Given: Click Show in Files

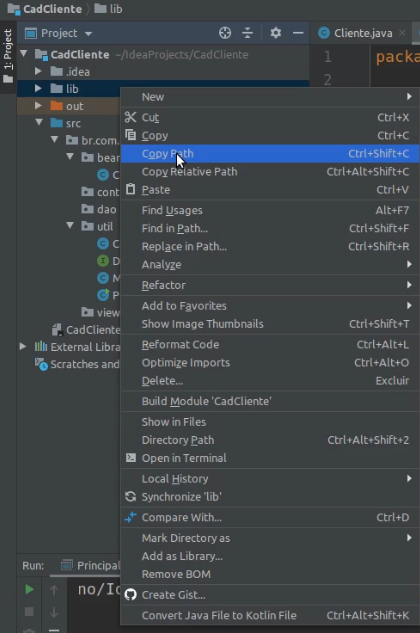Looking at the screenshot, I should tap(270, 422).
